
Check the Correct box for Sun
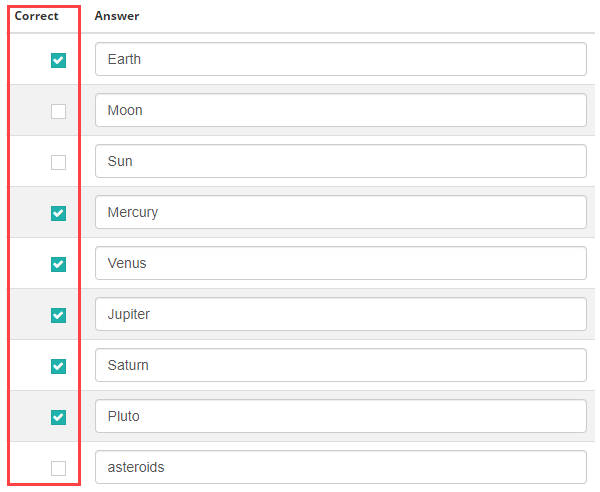pos(58,162)
